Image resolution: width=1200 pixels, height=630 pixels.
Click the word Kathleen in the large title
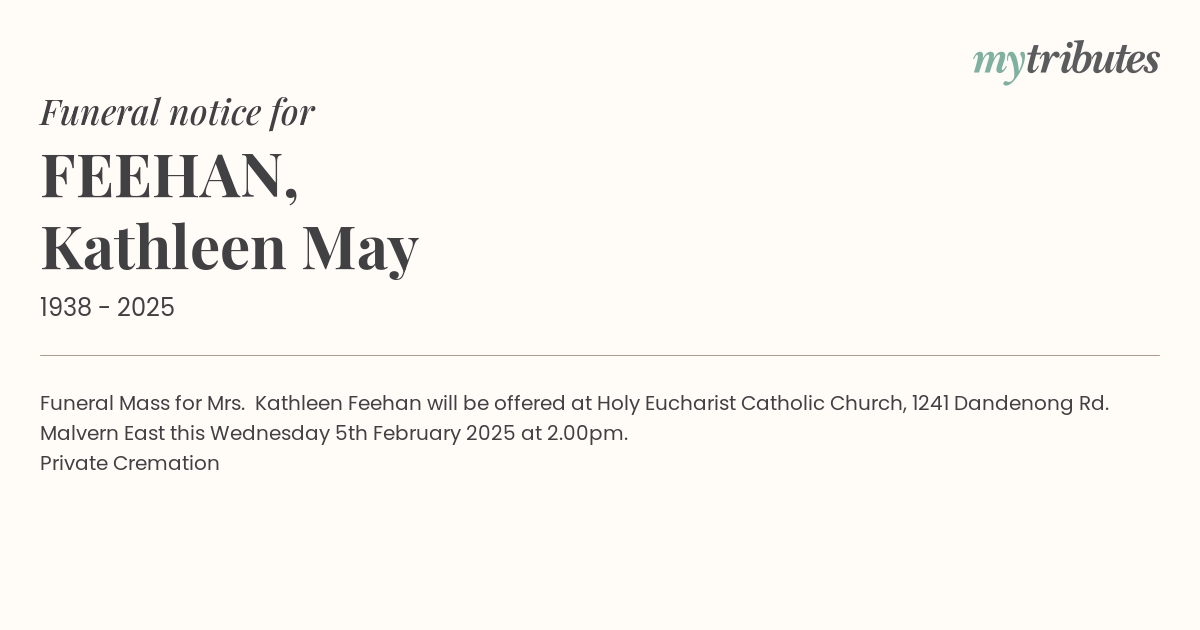pos(163,247)
